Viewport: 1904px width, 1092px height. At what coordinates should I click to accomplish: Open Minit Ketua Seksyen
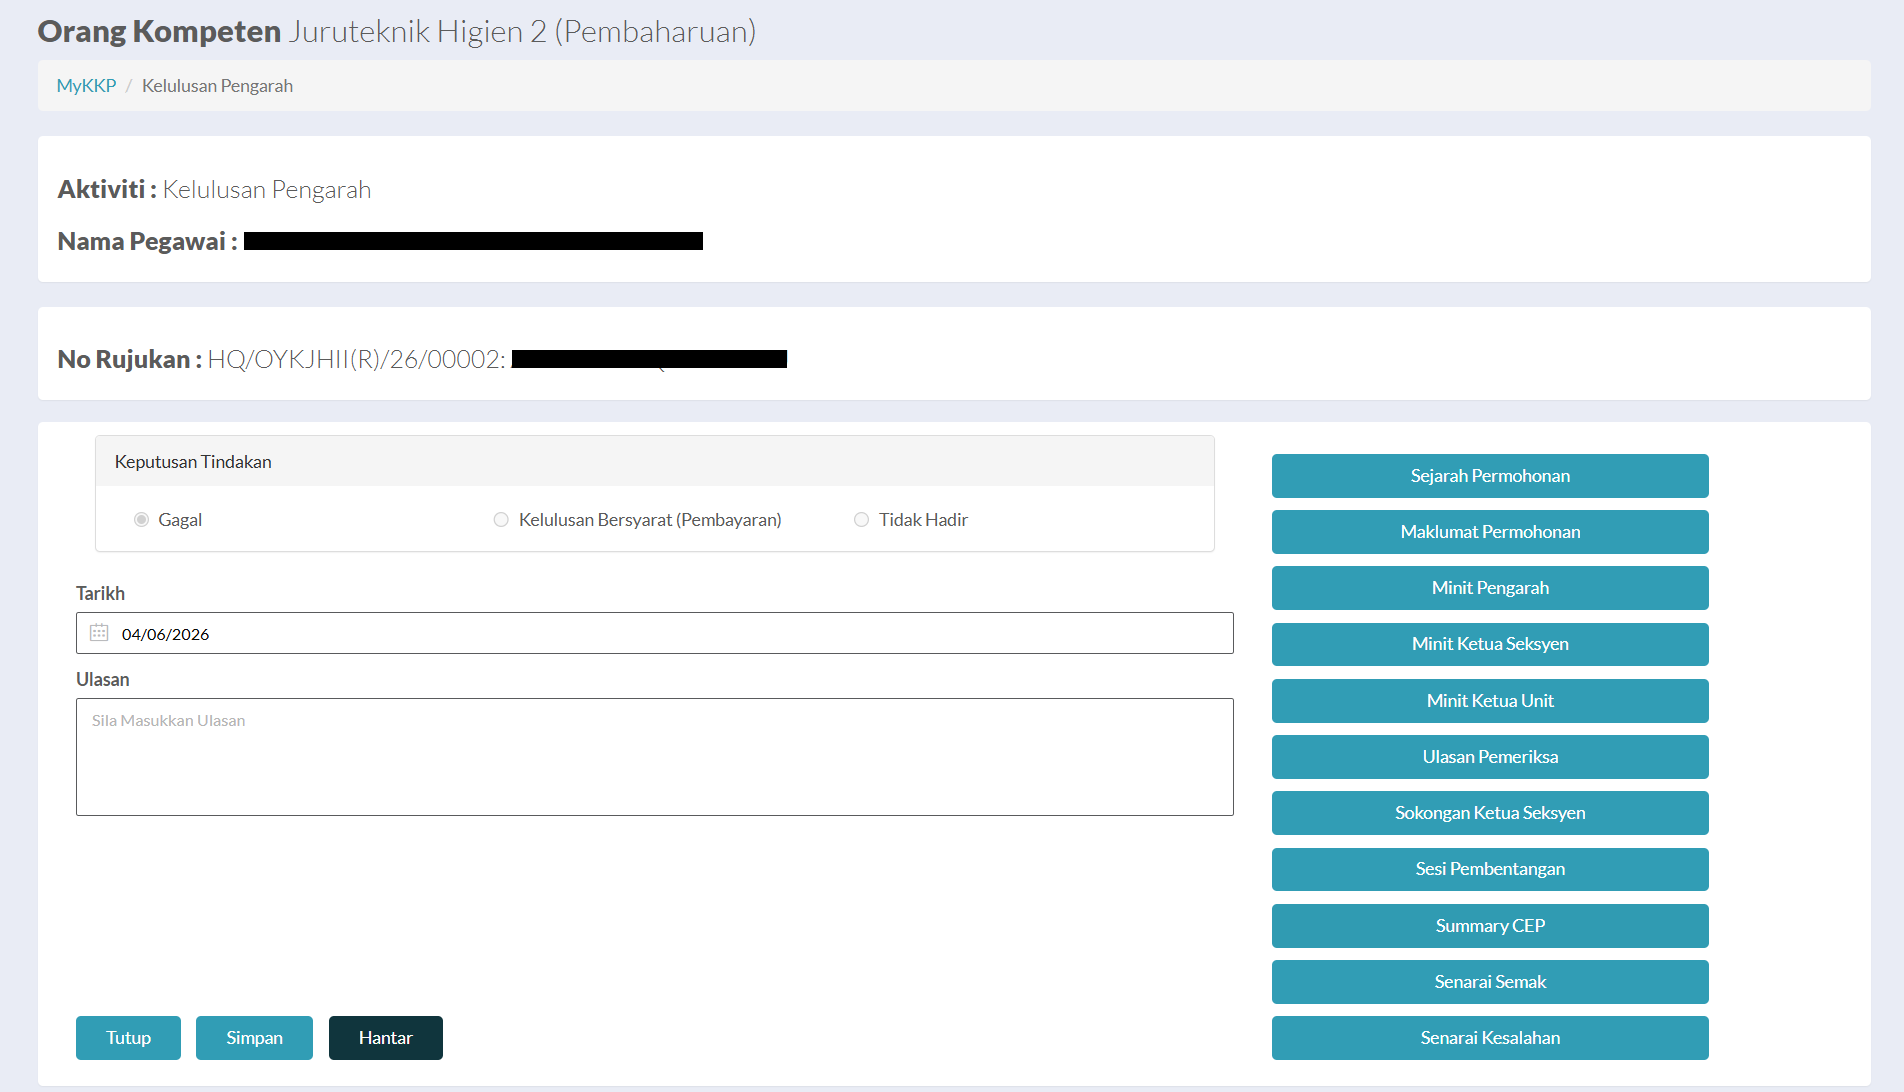click(x=1490, y=644)
